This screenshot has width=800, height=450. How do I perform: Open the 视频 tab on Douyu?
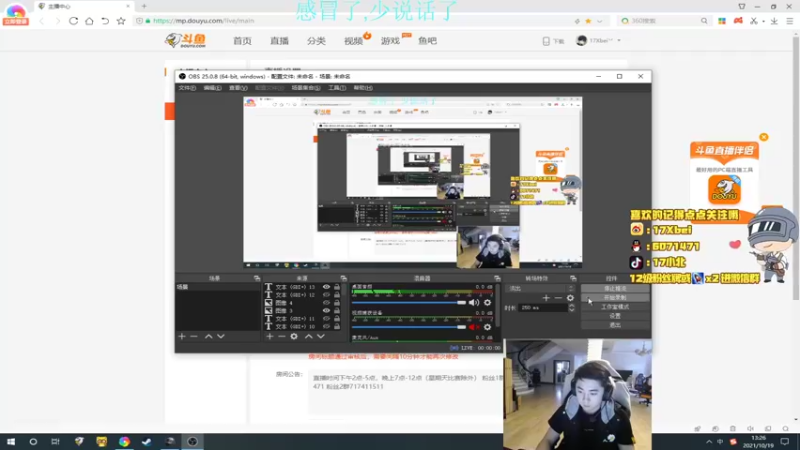(x=353, y=41)
